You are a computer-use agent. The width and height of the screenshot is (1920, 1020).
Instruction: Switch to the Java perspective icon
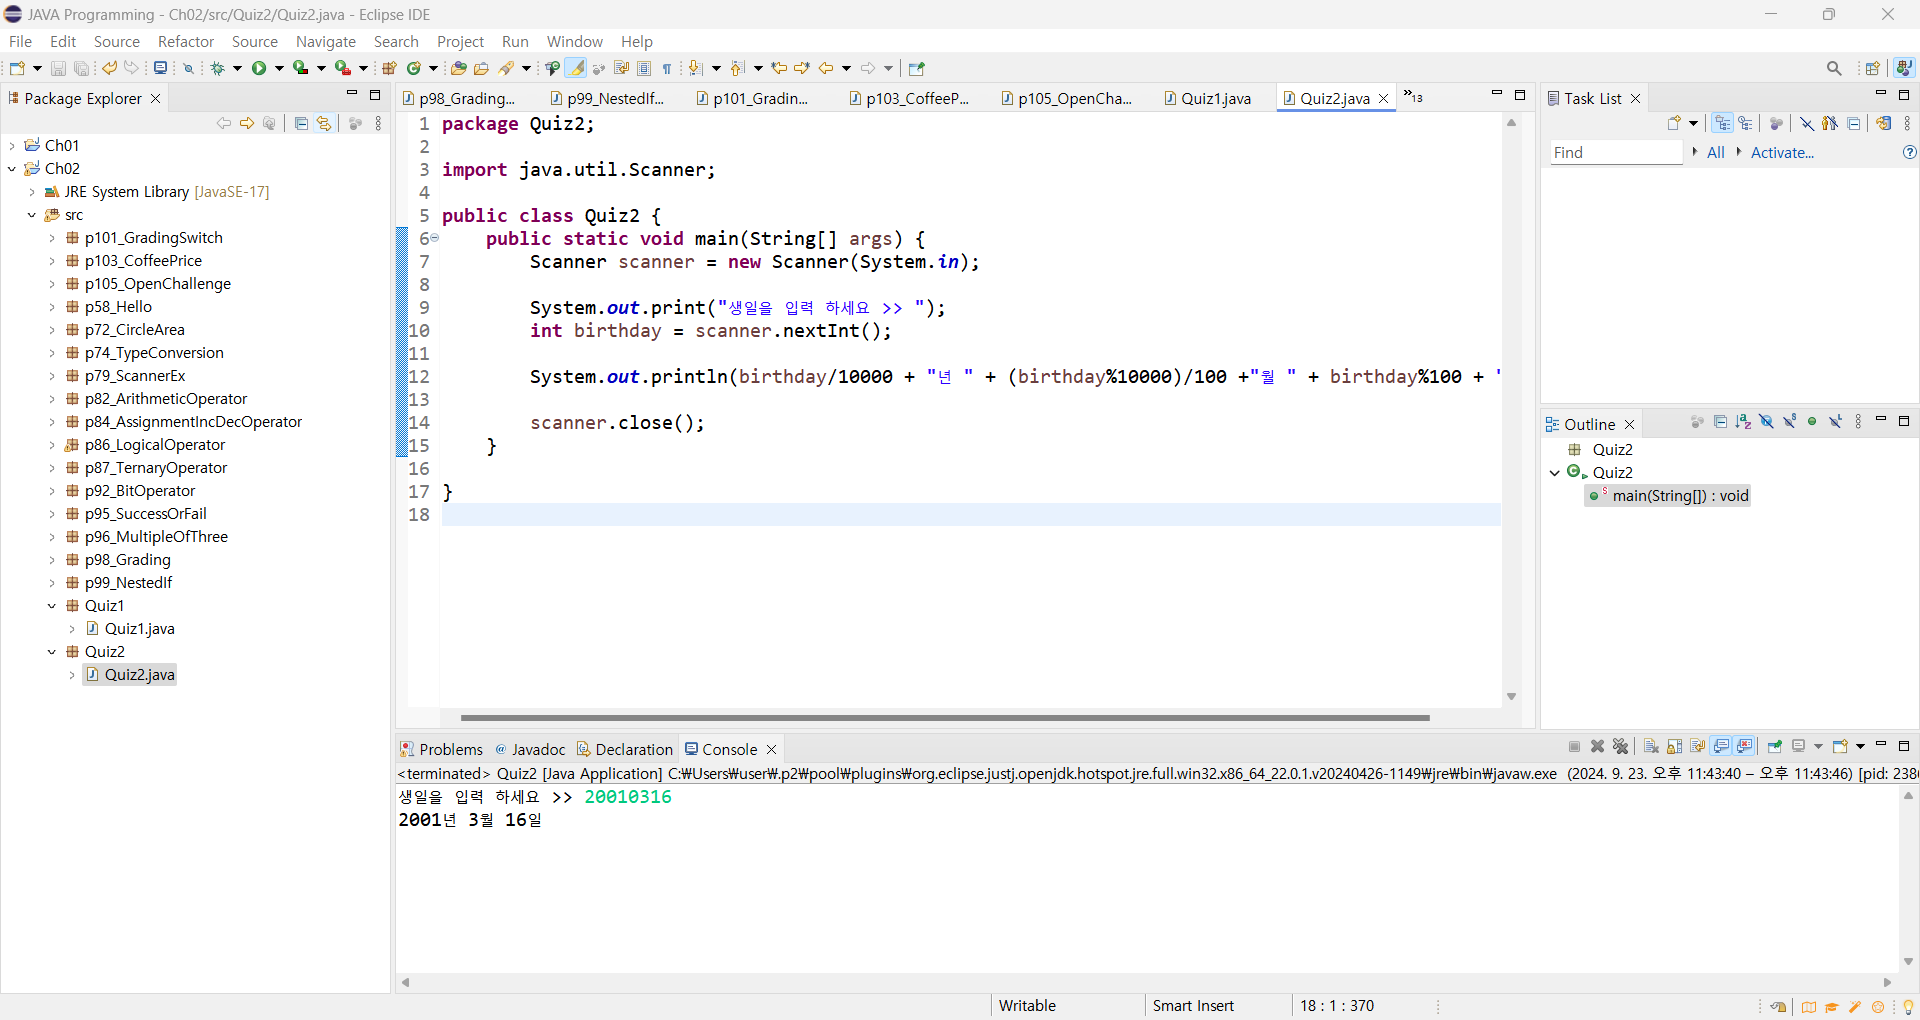[1904, 68]
